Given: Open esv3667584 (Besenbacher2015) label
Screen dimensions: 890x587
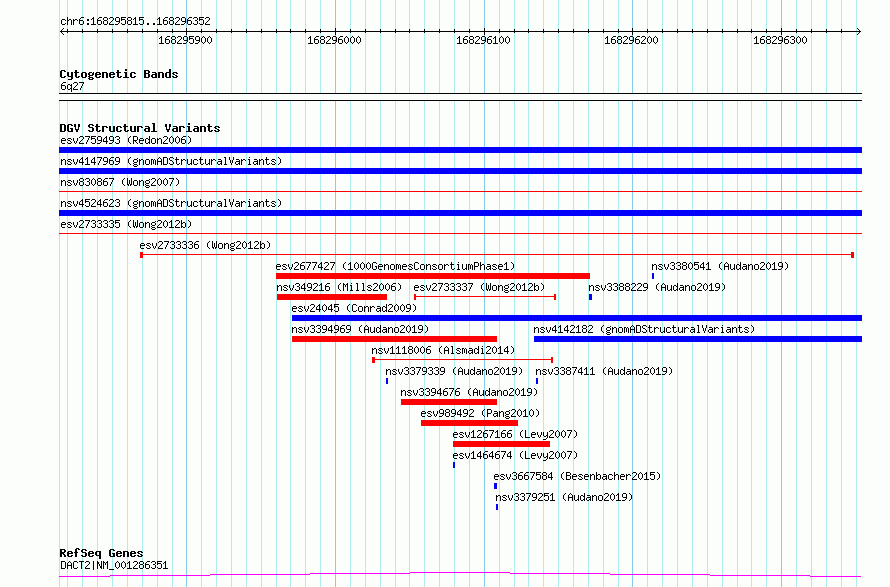Looking at the screenshot, I should click(577, 476).
